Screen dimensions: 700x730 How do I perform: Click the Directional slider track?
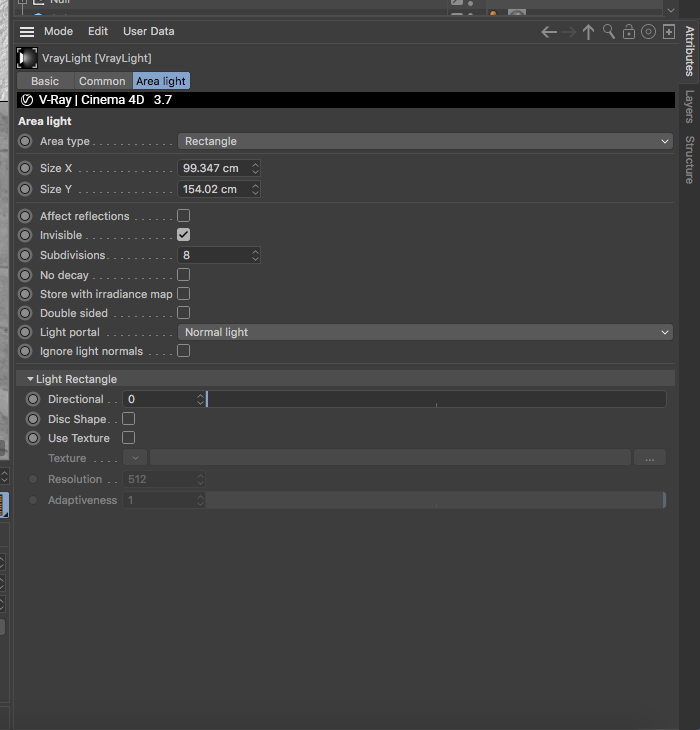pos(436,399)
